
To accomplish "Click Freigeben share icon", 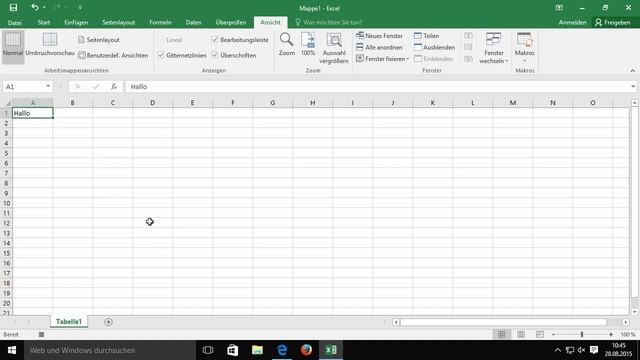I will [613, 22].
